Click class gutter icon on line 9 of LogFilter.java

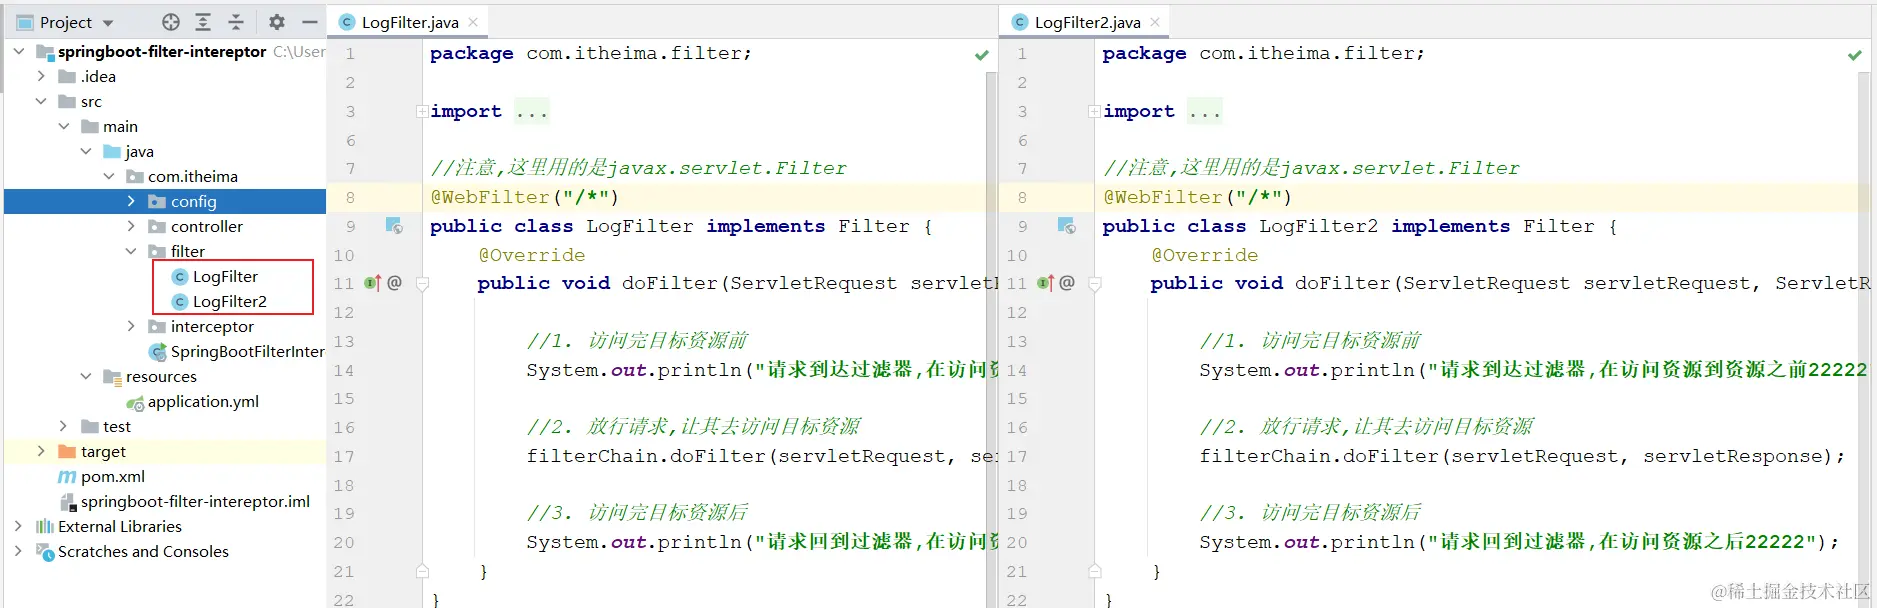(x=394, y=226)
